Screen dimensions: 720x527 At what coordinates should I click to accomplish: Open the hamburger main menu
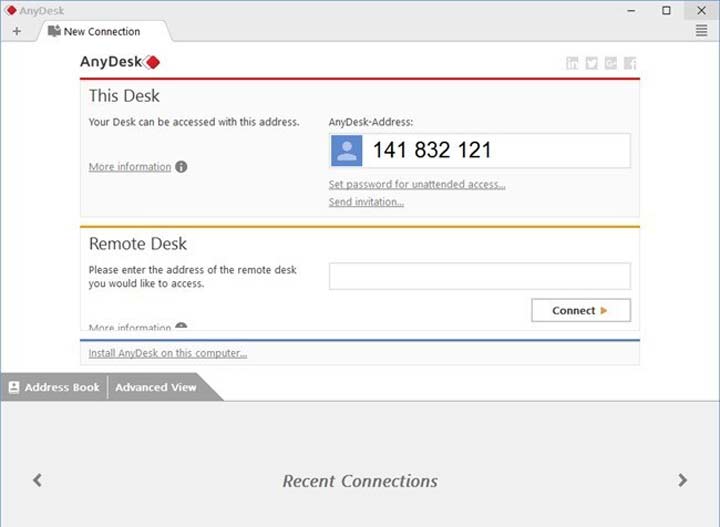tap(701, 31)
